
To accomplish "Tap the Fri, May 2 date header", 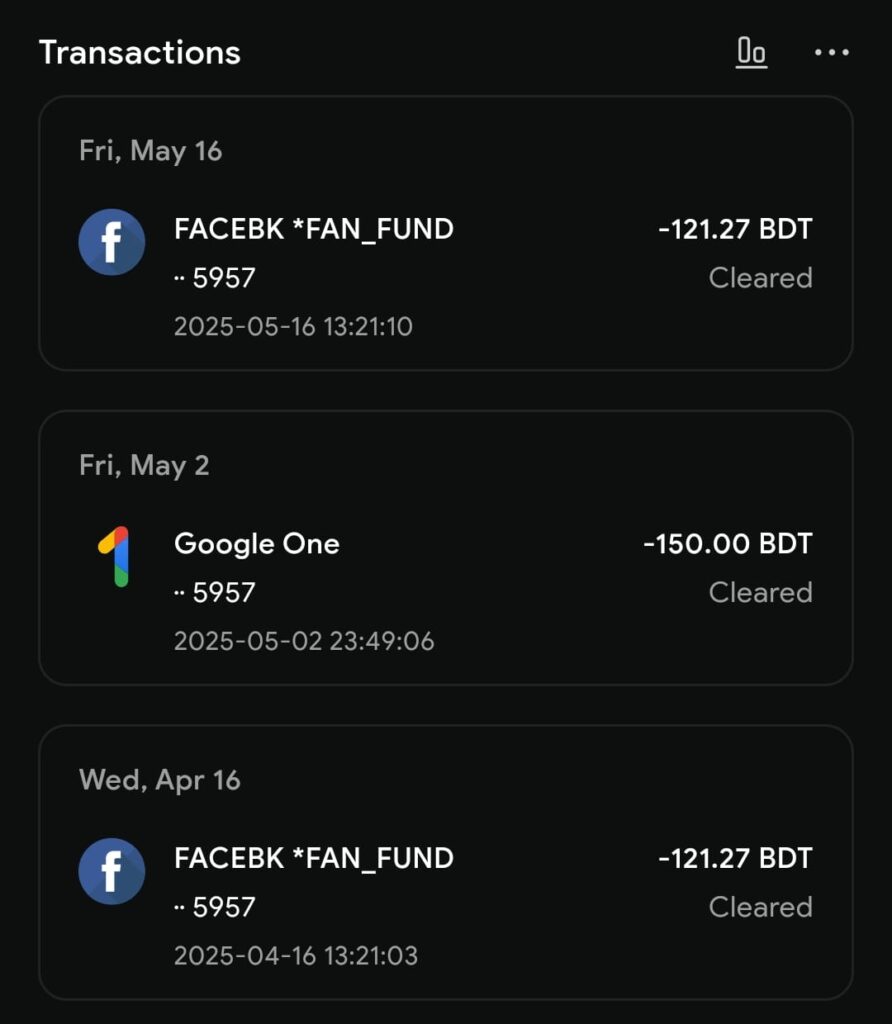I will coord(144,466).
